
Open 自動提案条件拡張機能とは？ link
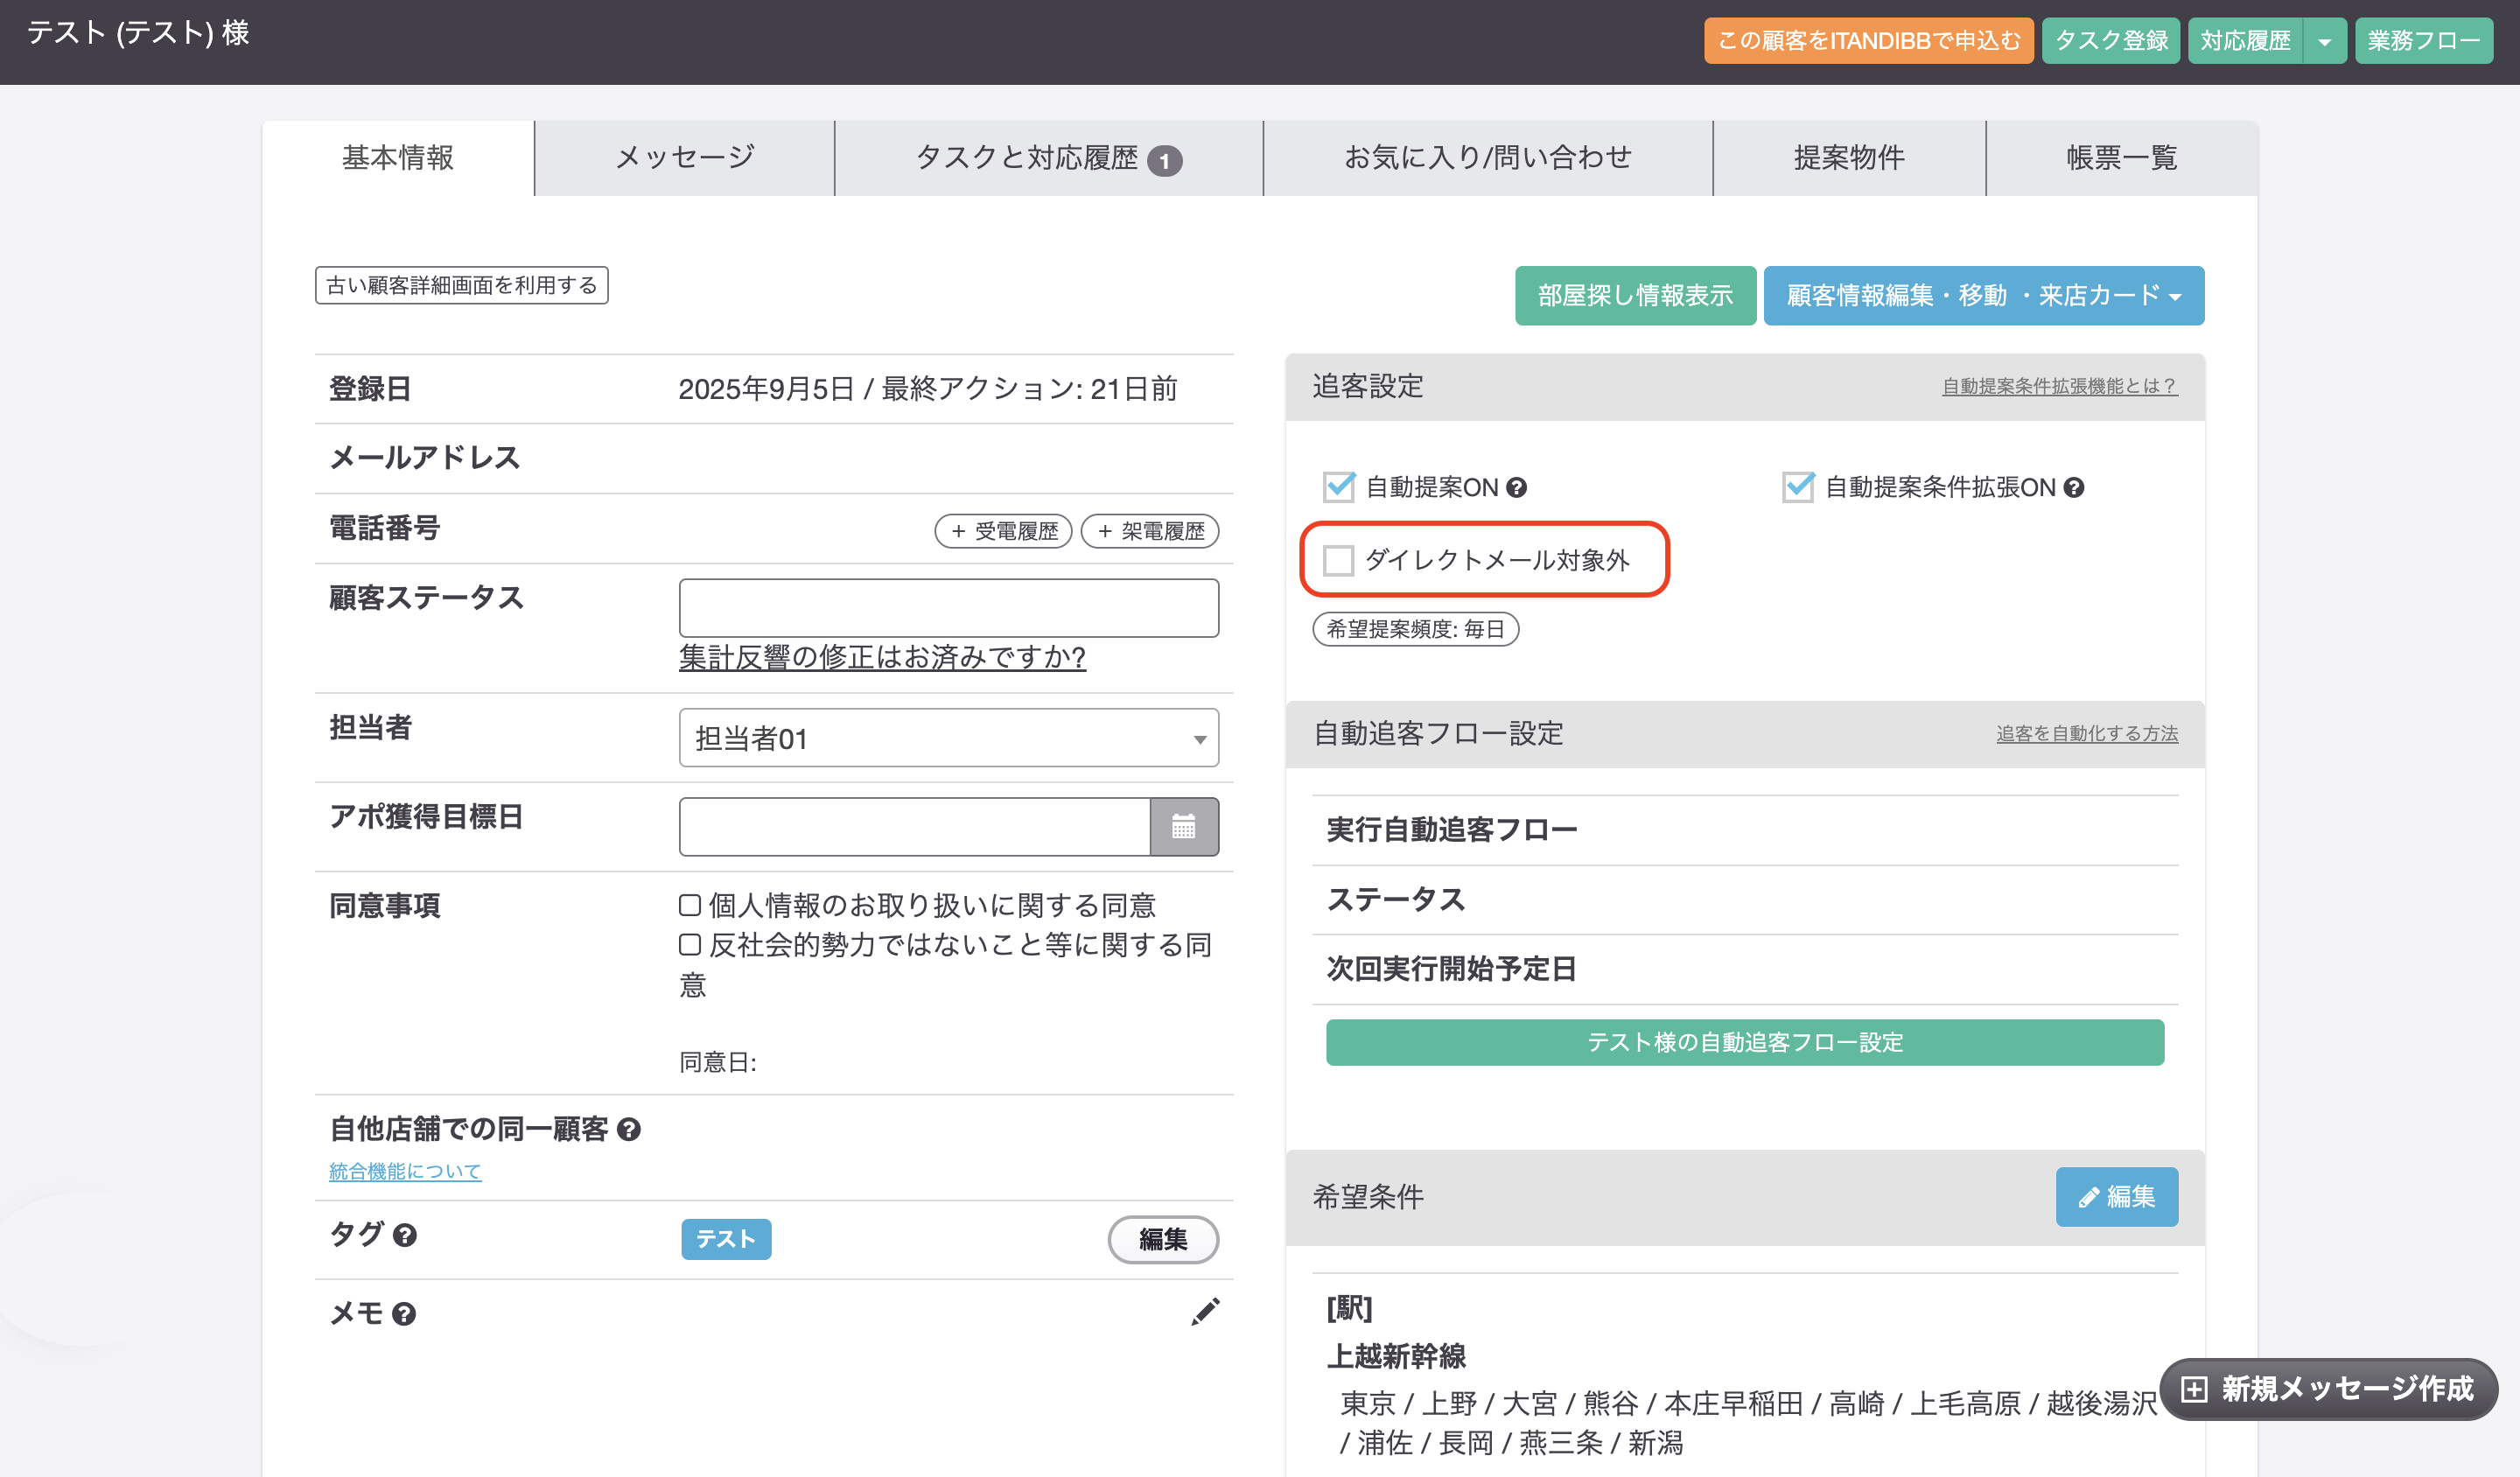pos(2060,386)
